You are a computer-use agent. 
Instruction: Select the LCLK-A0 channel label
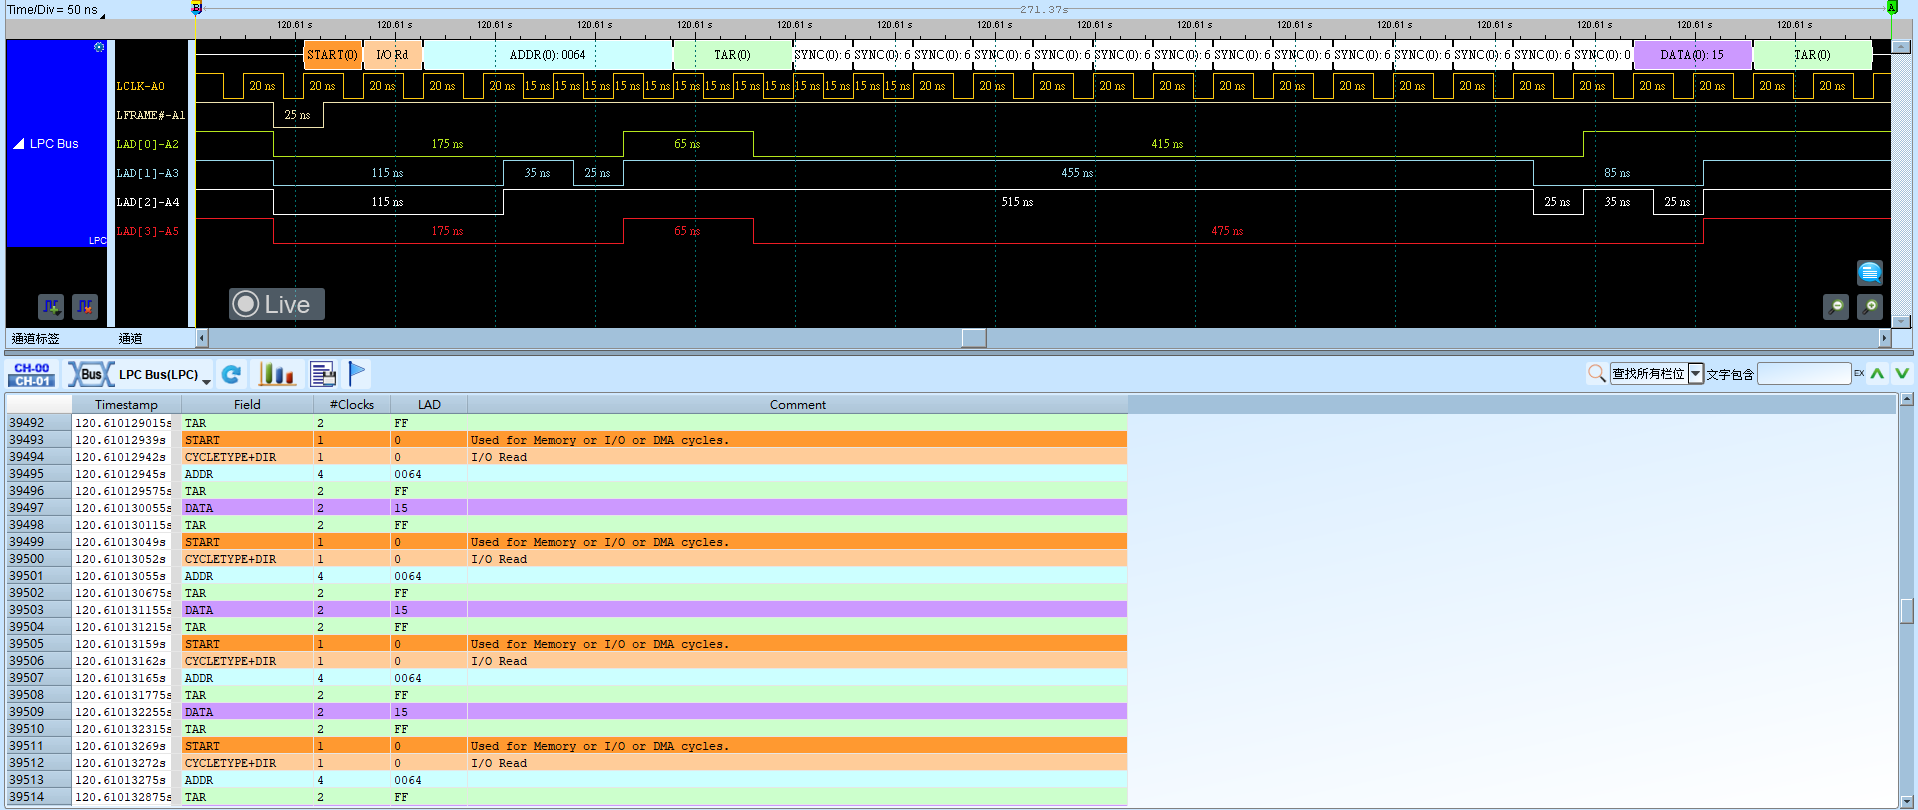point(141,87)
